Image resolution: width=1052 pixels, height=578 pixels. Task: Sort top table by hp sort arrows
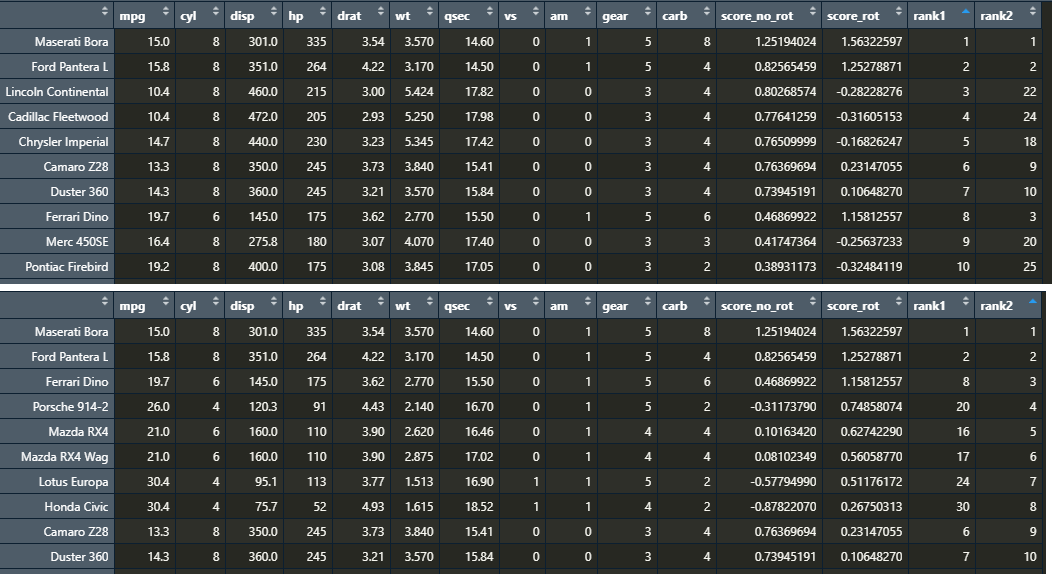tap(323, 11)
